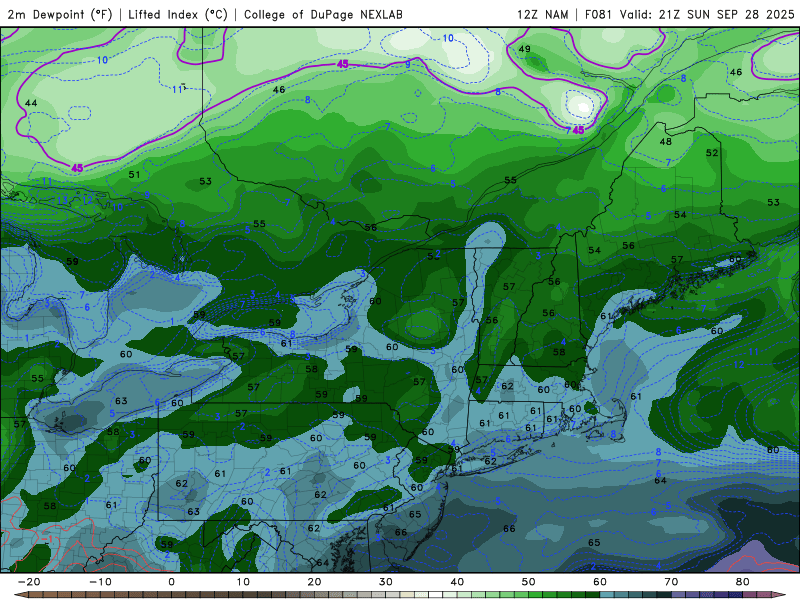800x600 pixels.
Task: Click 'Valid: 21Z SUN SEP 28 2025' text
Action: tap(707, 14)
